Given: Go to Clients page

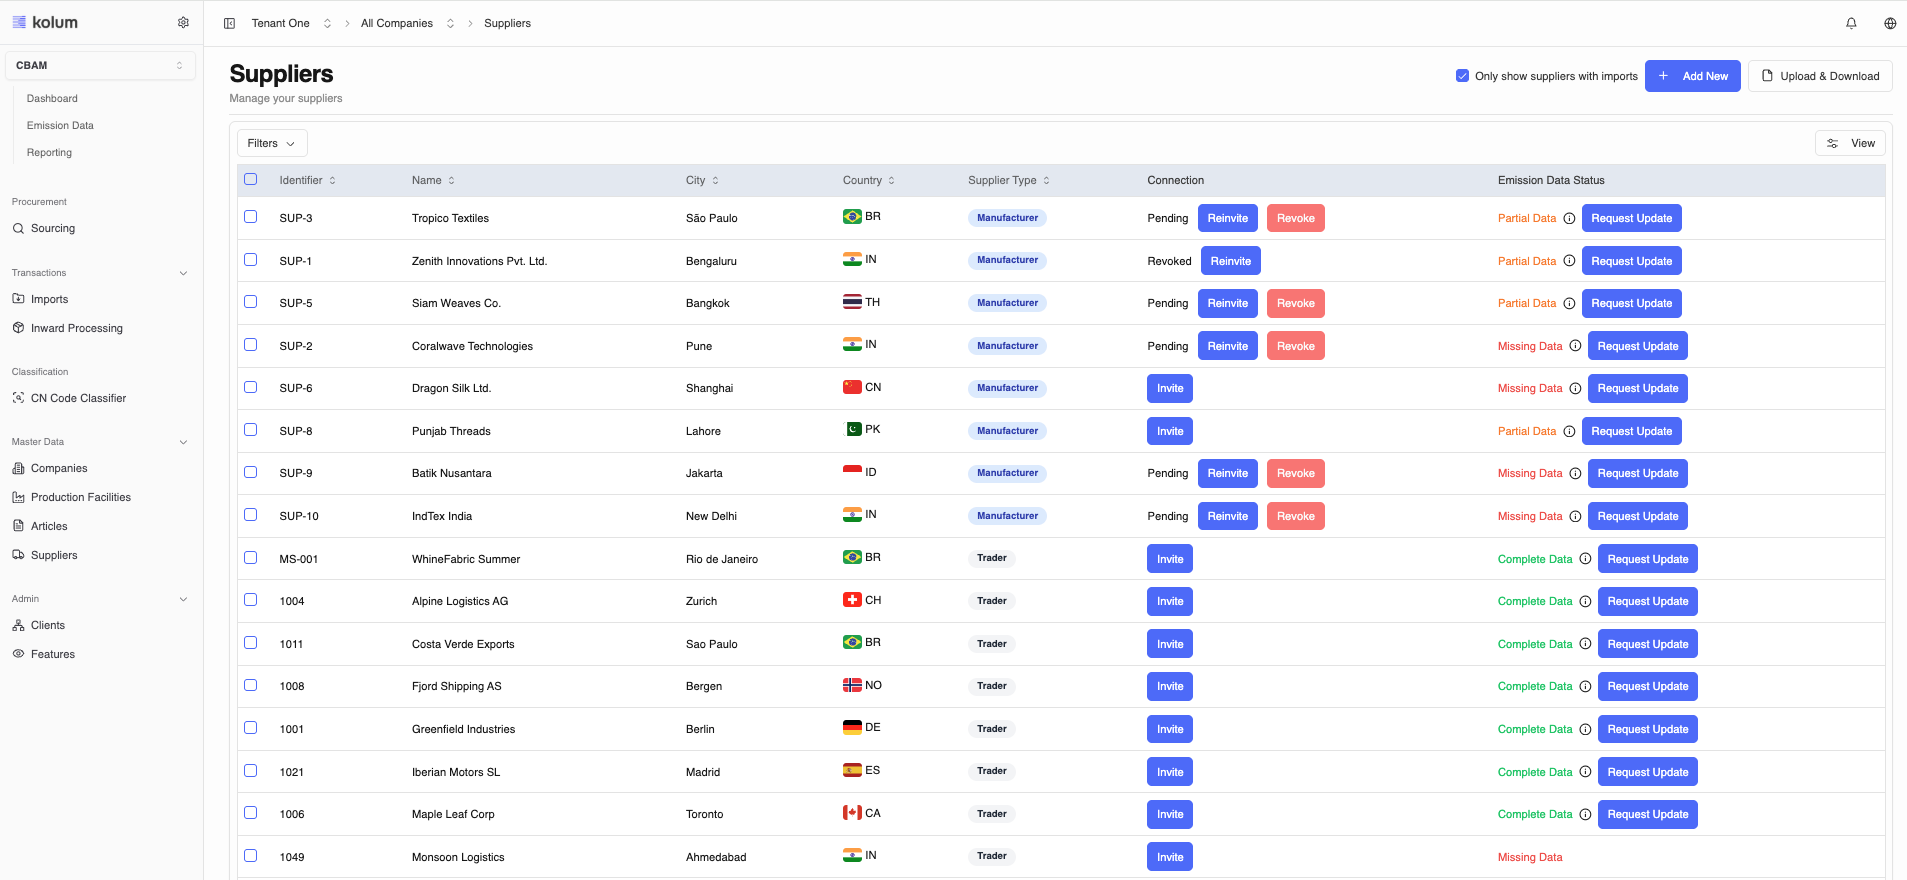Looking at the screenshot, I should [48, 625].
